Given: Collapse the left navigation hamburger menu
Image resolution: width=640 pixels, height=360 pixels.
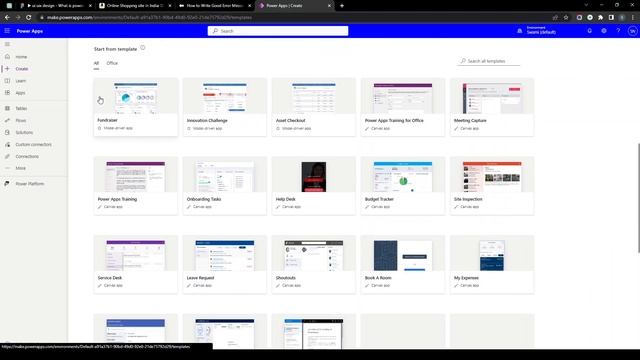Looking at the screenshot, I should pyautogui.click(x=7, y=44).
